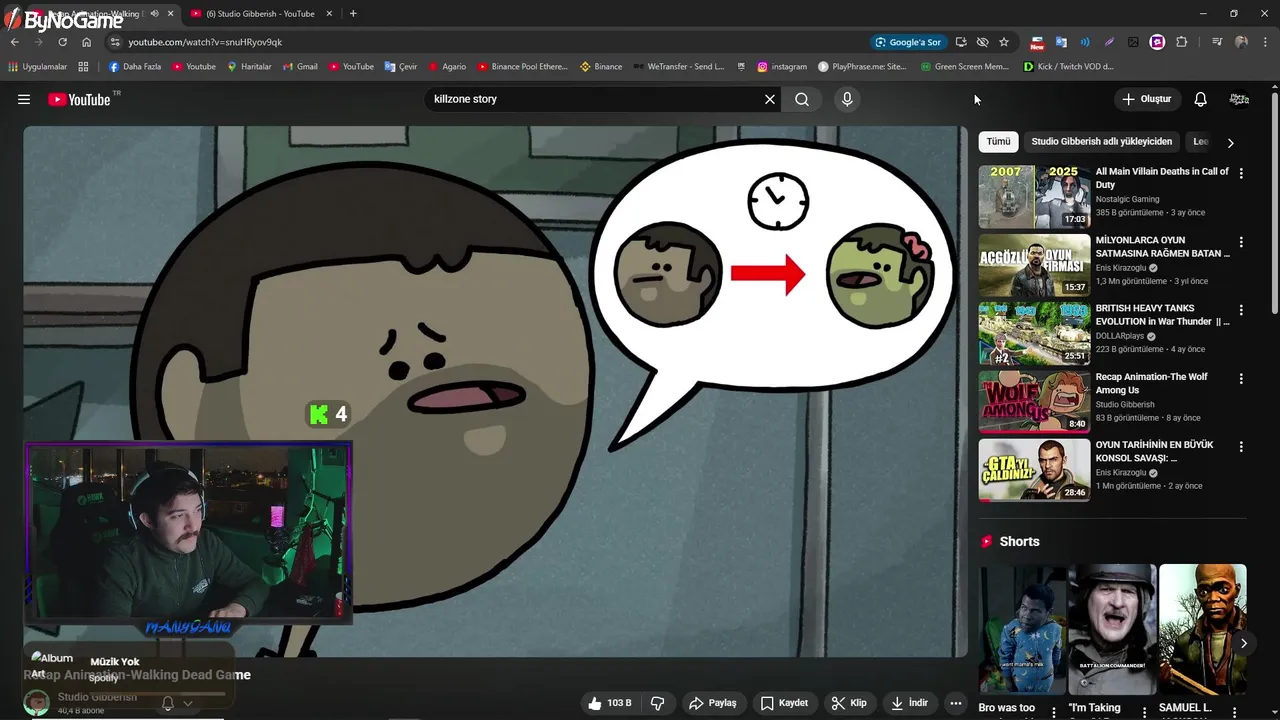Like the video (103 B)
1280x720 pixels.
(x=610, y=703)
